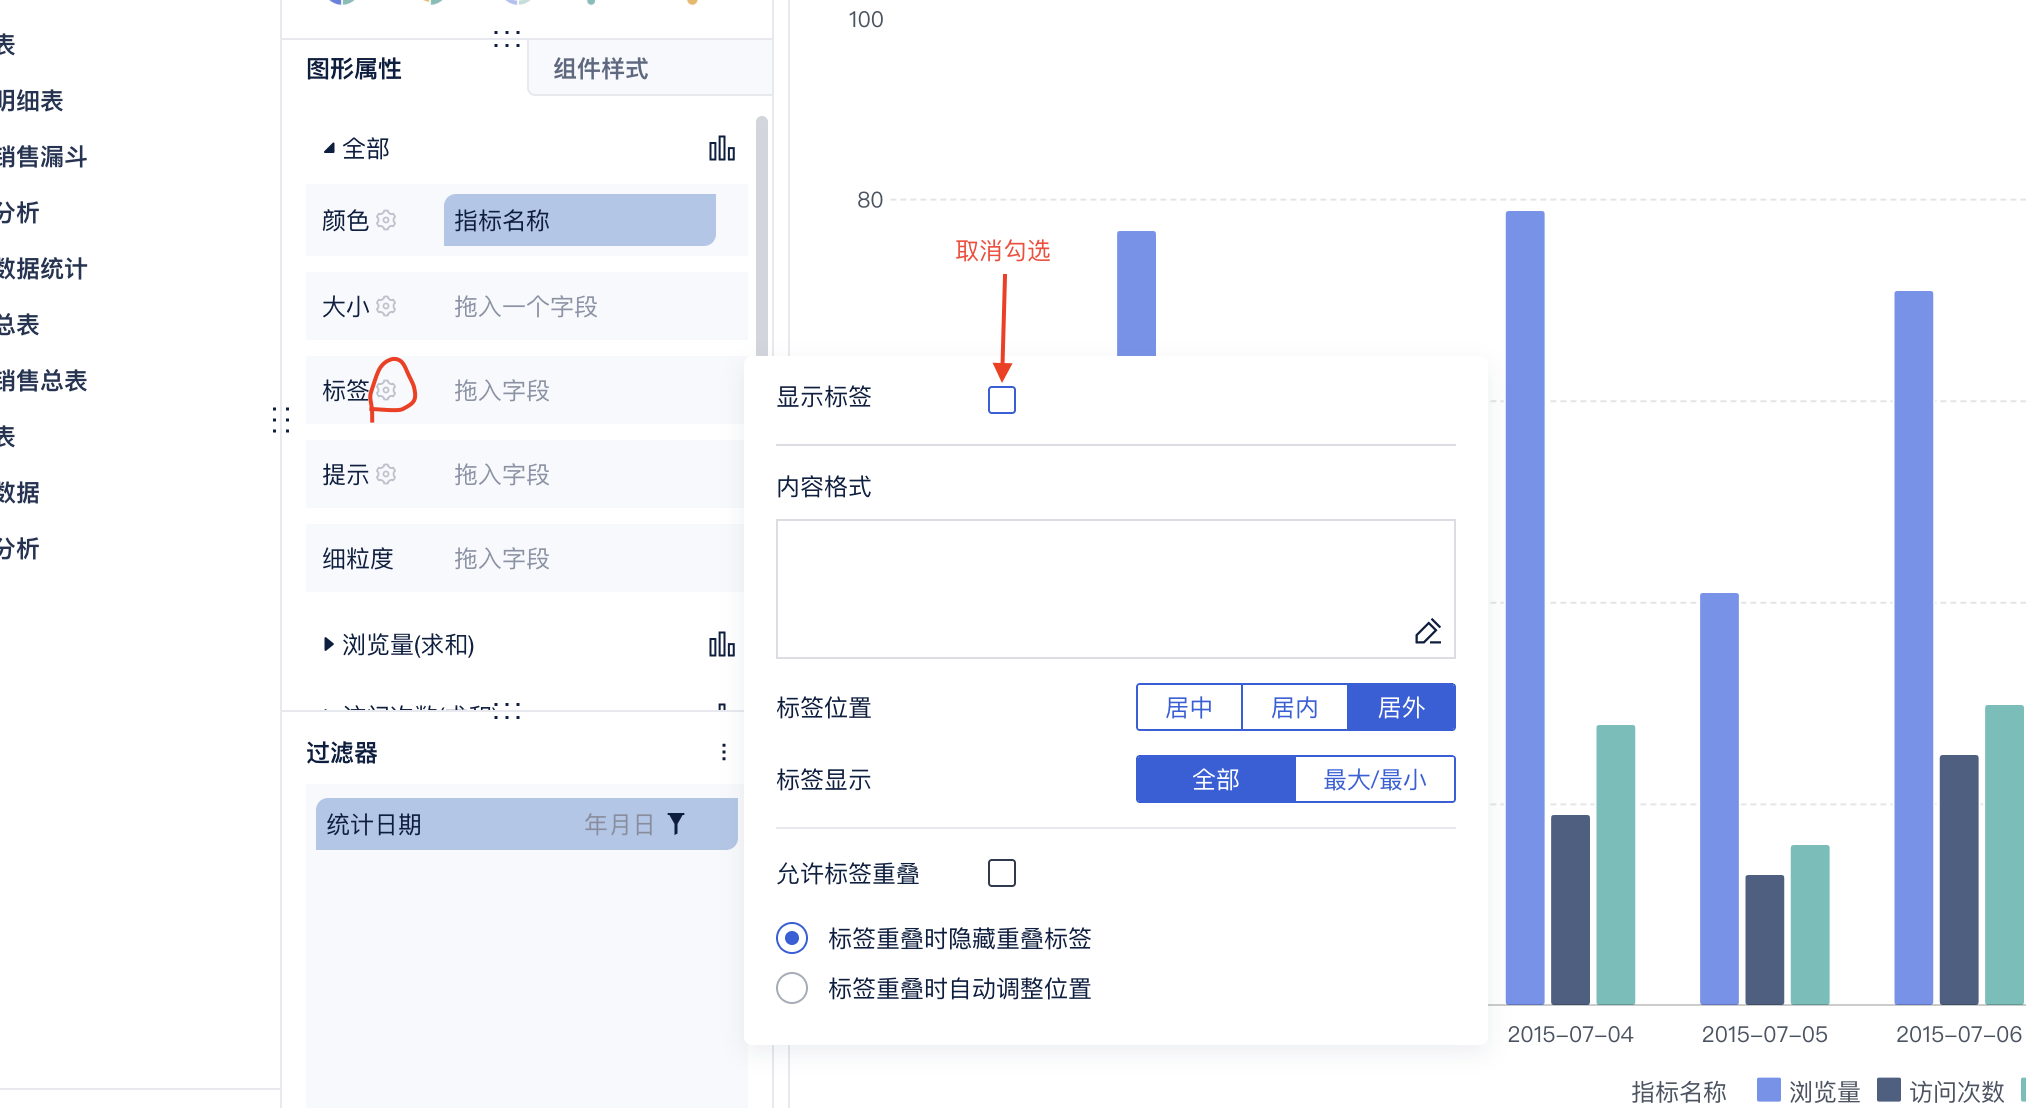Select 标签重叠时隐藏重叠标签 radio option
Screen dimensions: 2026x1108
pos(792,938)
